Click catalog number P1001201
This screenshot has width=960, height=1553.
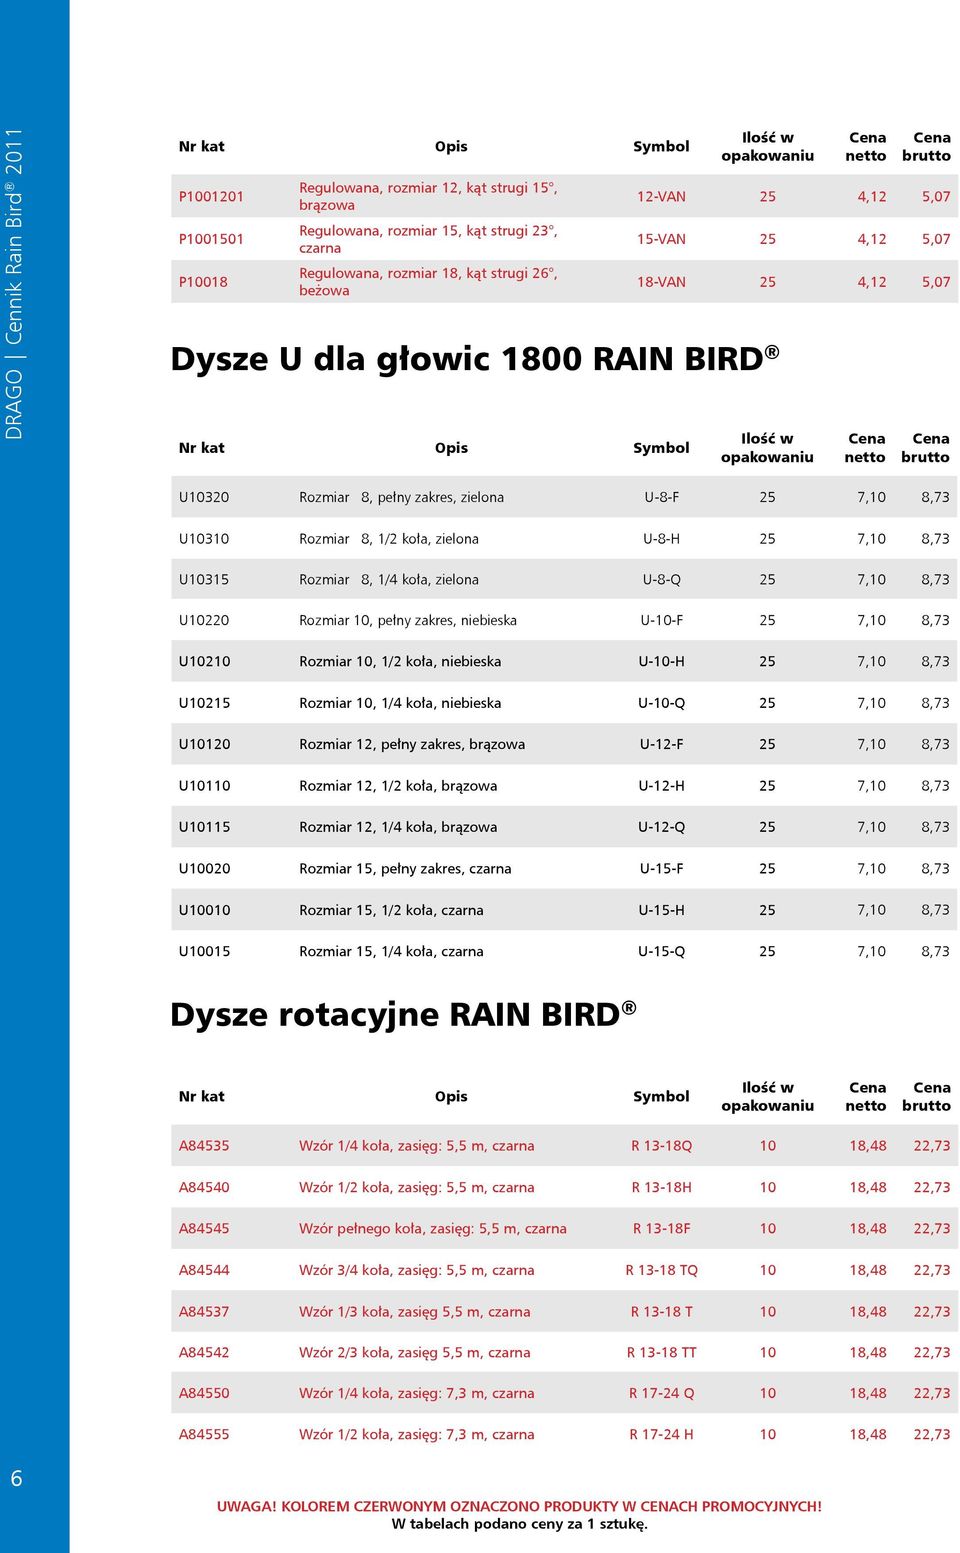pyautogui.click(x=211, y=197)
